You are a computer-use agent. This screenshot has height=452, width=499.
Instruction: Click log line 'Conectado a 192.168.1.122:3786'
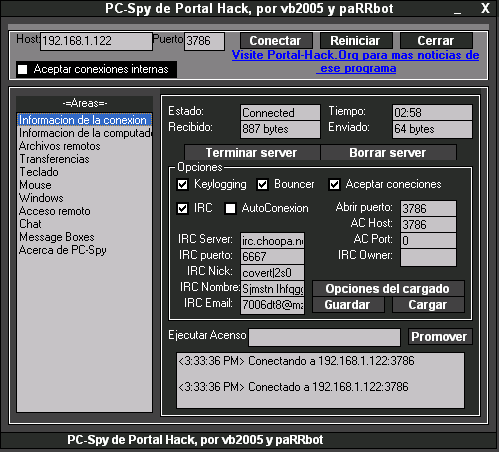[x=293, y=387]
